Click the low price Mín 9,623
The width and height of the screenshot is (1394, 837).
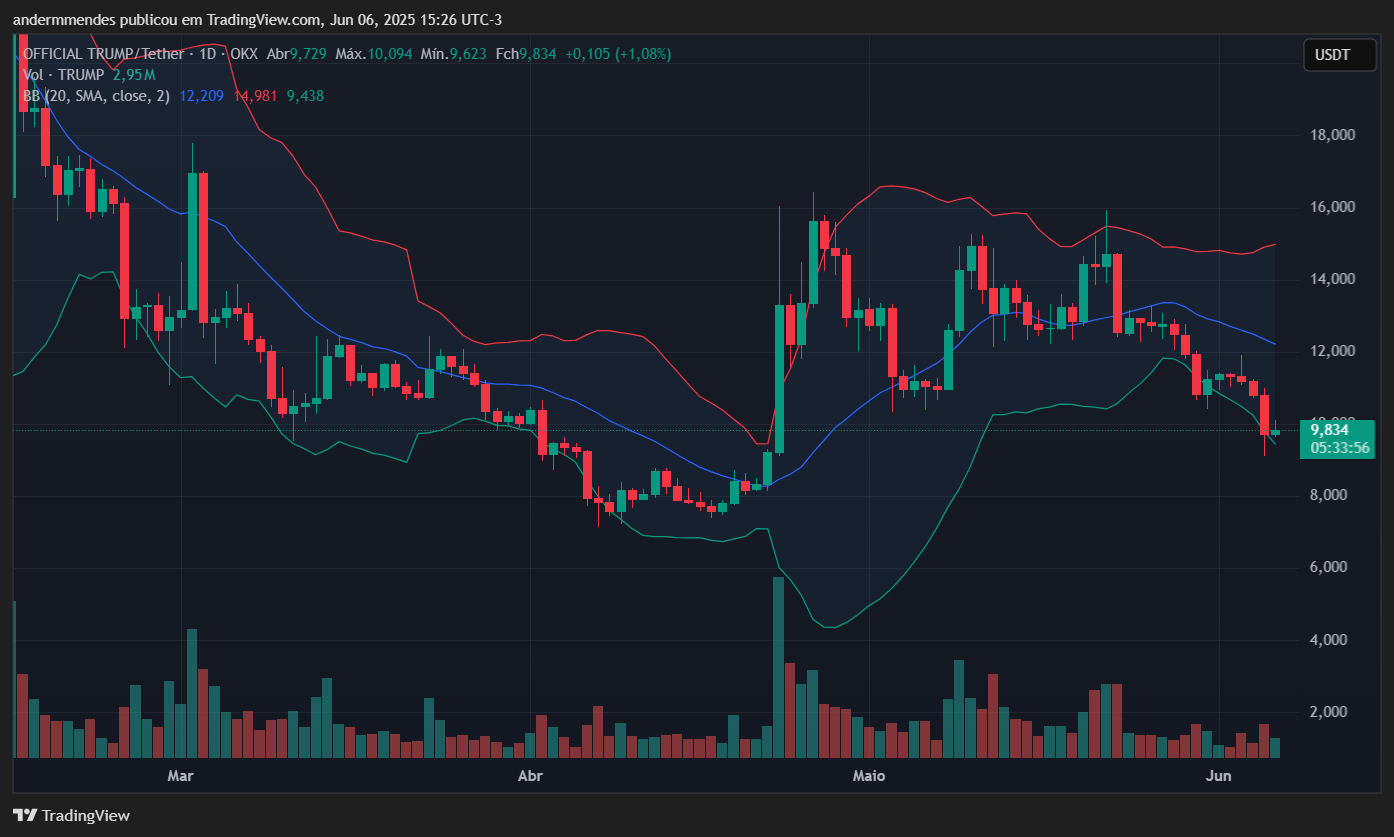click(x=453, y=54)
